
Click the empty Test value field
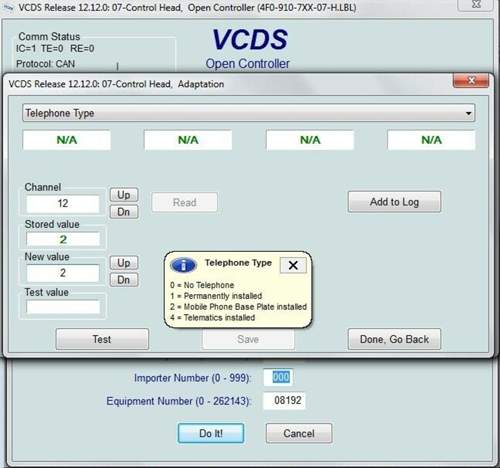coord(63,307)
